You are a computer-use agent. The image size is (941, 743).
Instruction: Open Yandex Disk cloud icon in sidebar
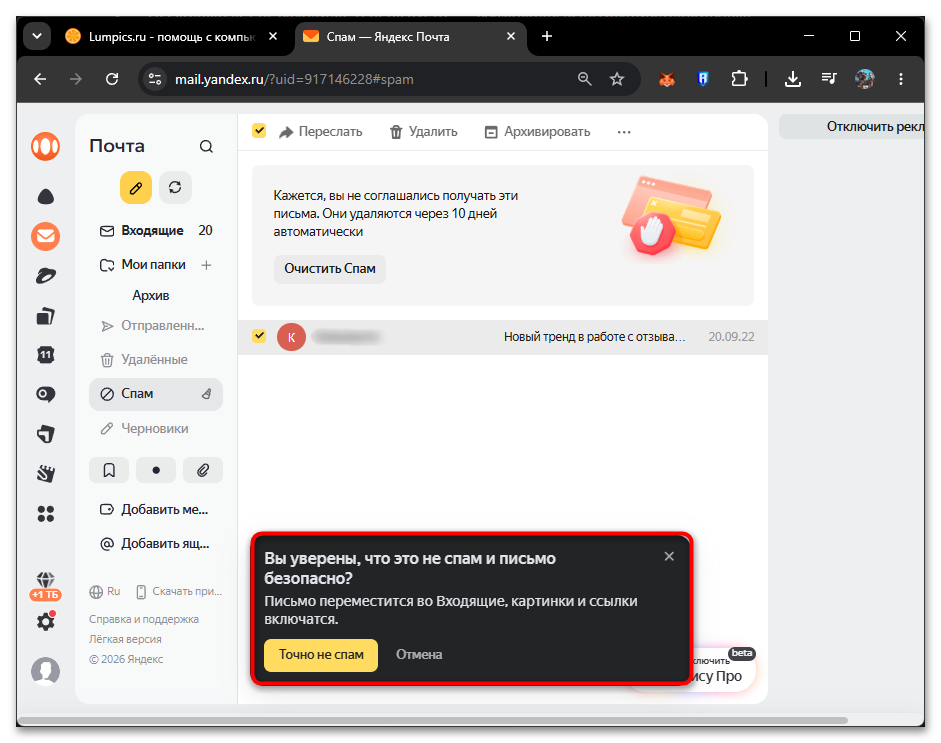coord(46,197)
